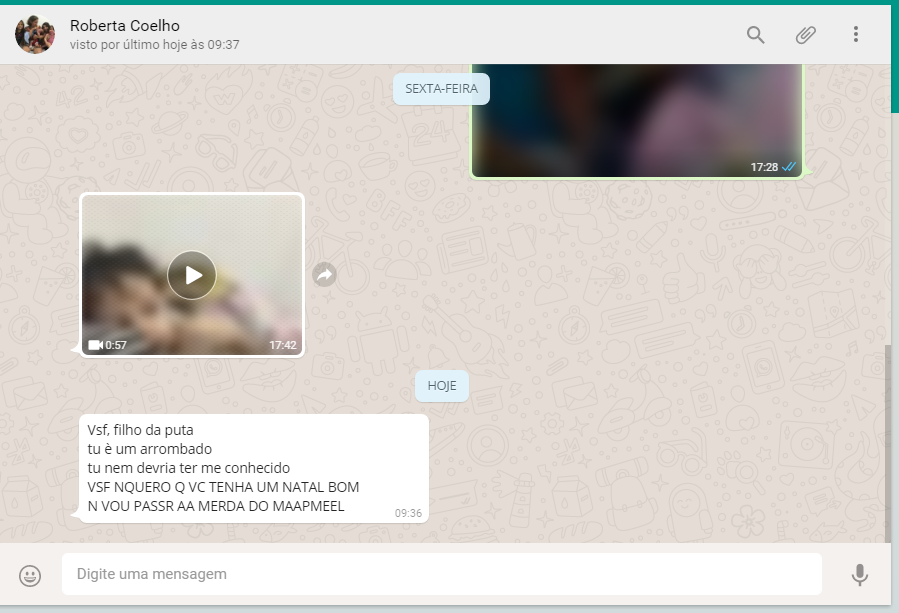The image size is (899, 613).
Task: Open Roberta Coelho's profile picture
Action: [35, 34]
